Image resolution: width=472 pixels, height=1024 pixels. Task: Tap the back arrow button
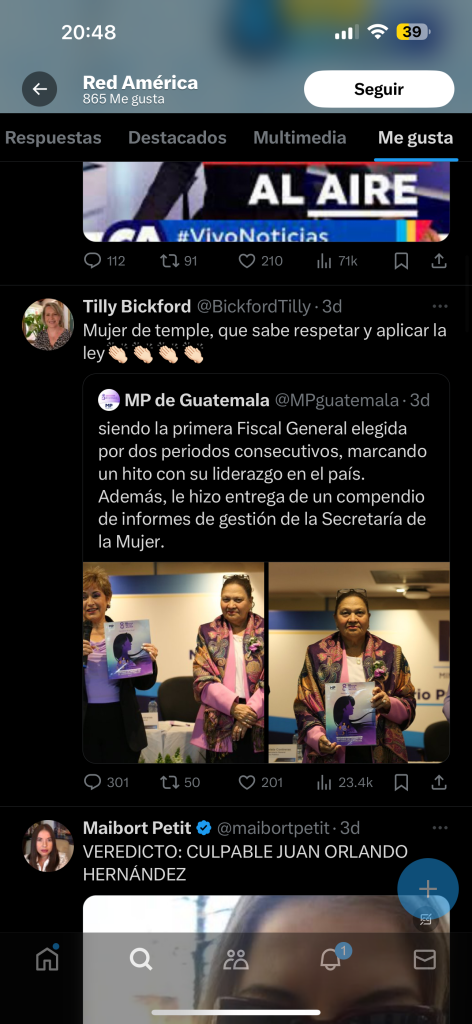[x=40, y=89]
